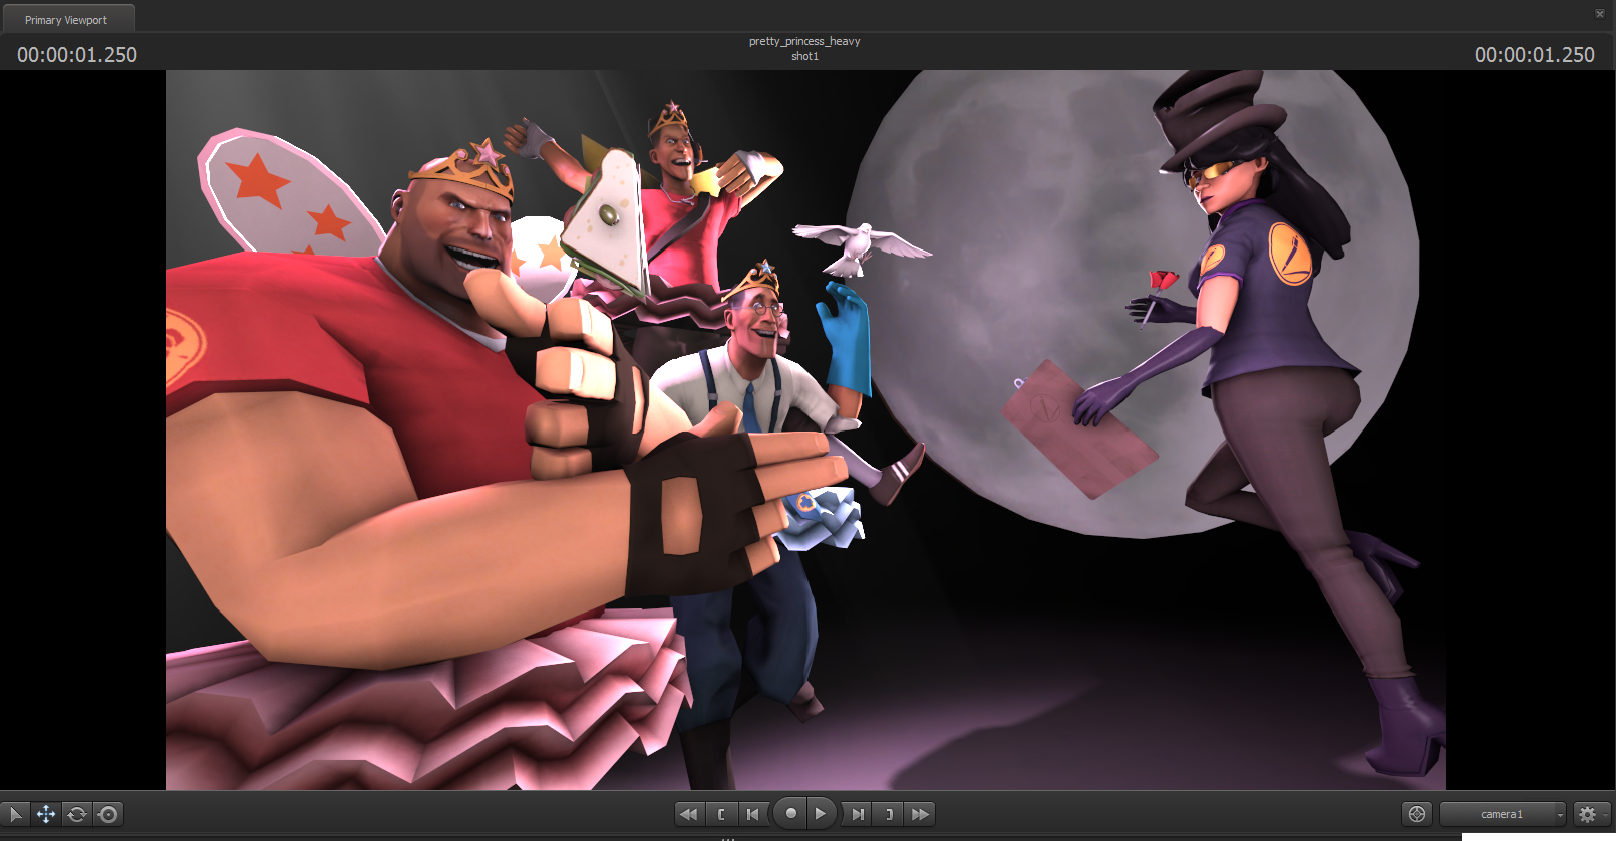Activate the screen manipulator circle tool
This screenshot has width=1616, height=841.
[108, 814]
